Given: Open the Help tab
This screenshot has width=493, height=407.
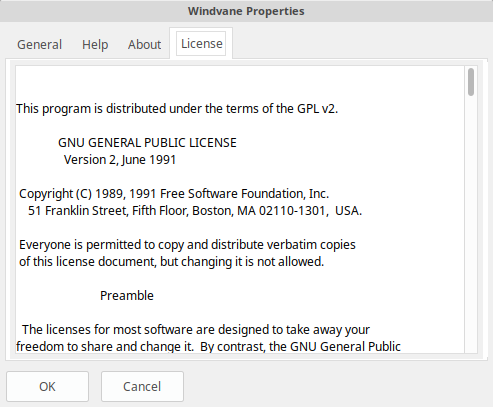Looking at the screenshot, I should pyautogui.click(x=95, y=44).
